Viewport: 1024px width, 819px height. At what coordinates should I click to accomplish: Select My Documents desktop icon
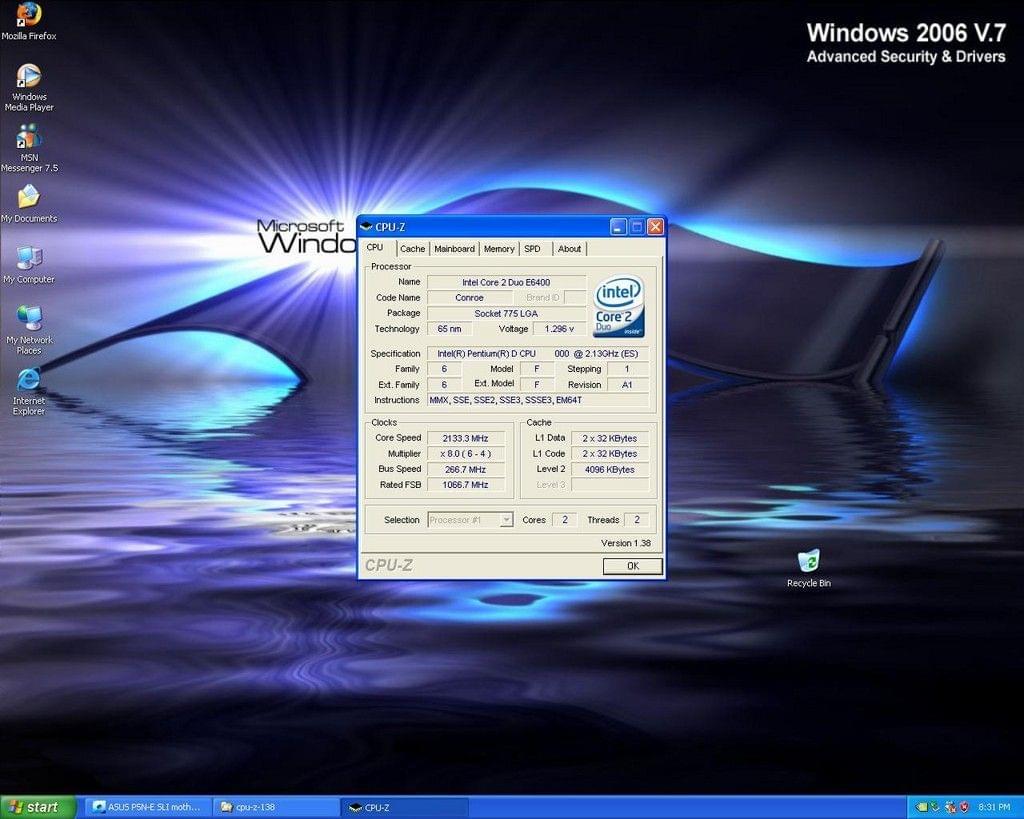[x=29, y=204]
